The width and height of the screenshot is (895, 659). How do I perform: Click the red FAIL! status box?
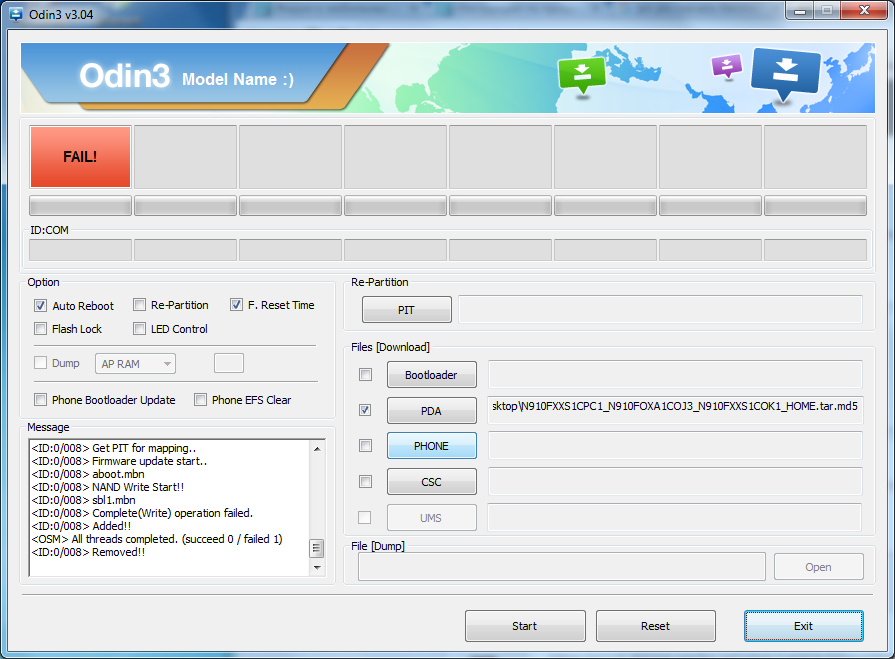(x=80, y=156)
